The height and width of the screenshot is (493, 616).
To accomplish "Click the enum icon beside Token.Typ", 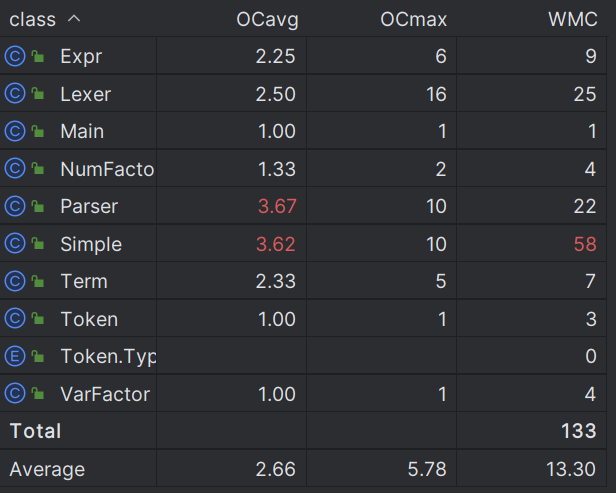I will (15, 356).
